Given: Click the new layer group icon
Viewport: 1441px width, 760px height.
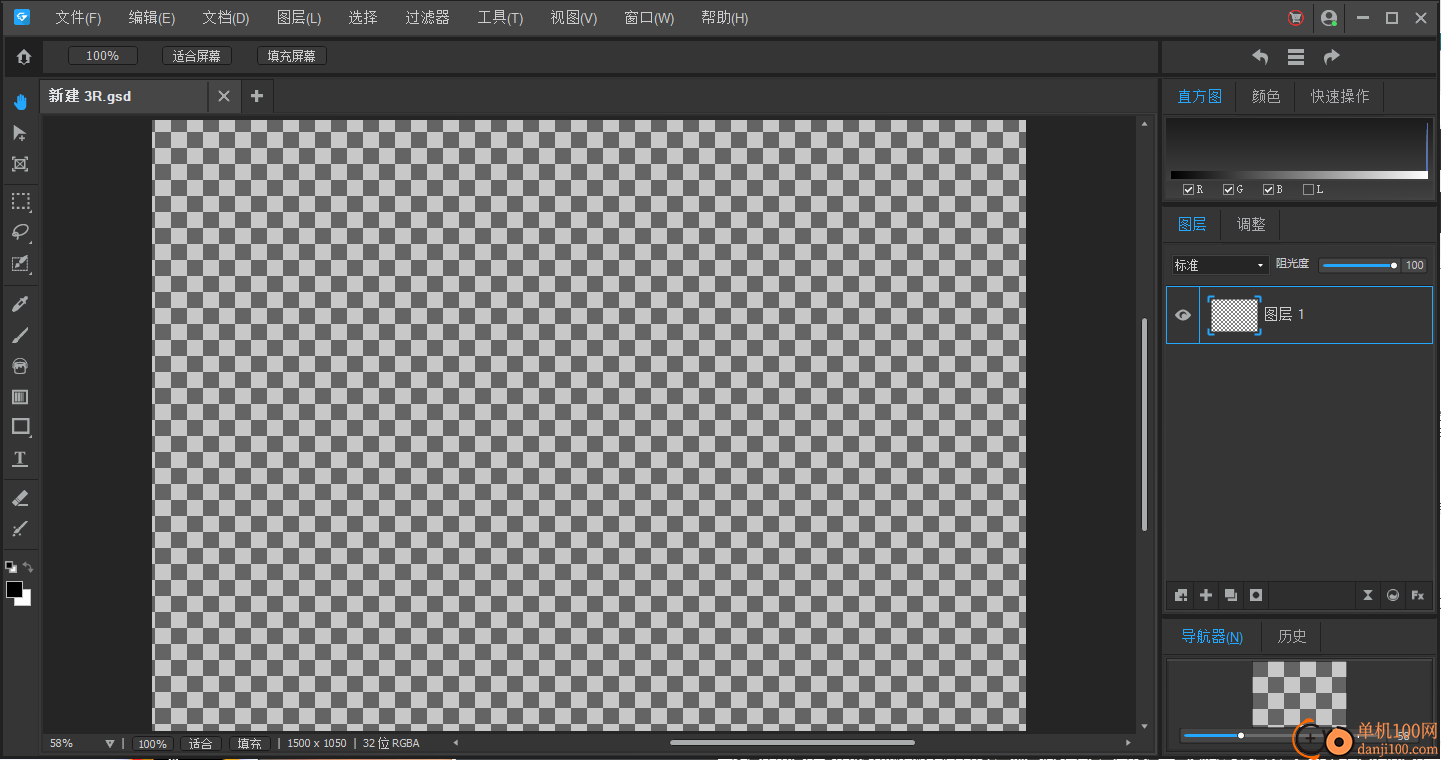Looking at the screenshot, I should pos(1181,595).
